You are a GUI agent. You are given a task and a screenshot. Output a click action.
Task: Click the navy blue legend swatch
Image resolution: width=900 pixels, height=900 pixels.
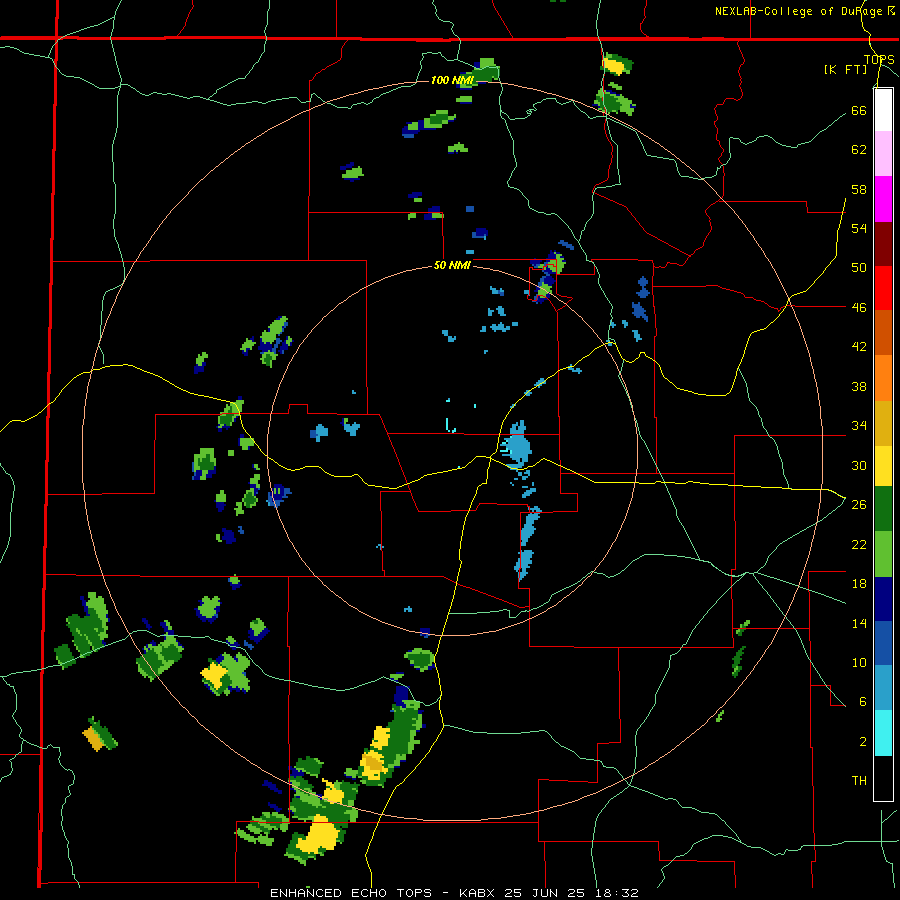pos(883,599)
